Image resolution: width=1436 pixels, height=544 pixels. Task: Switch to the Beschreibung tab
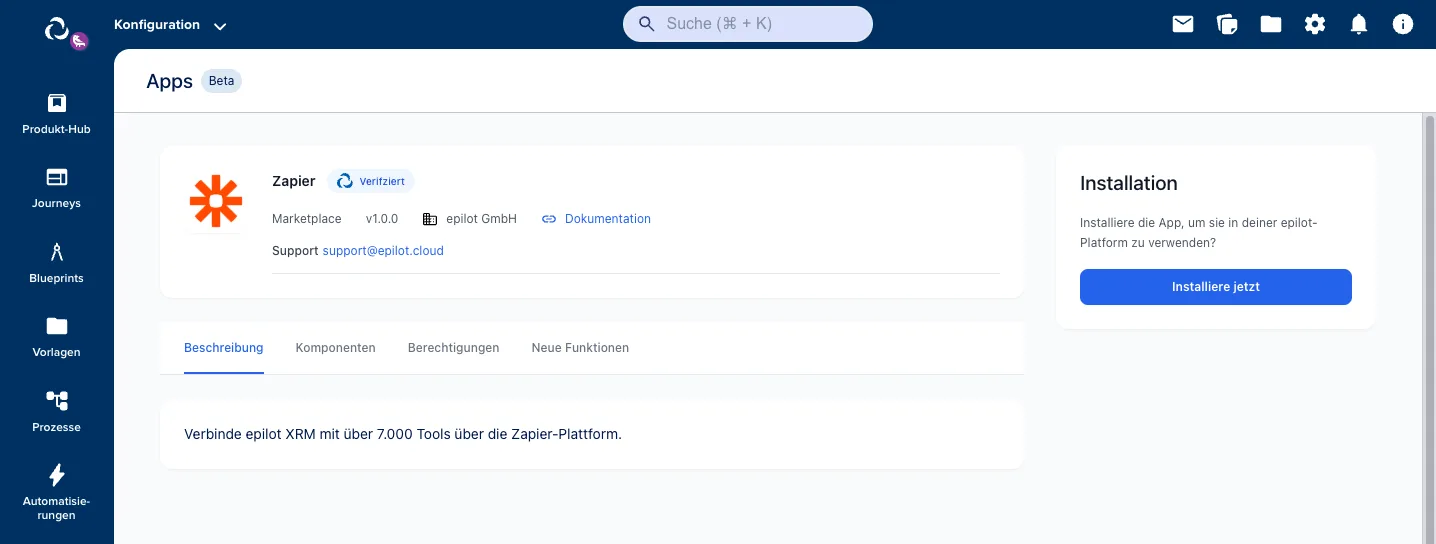pos(224,348)
